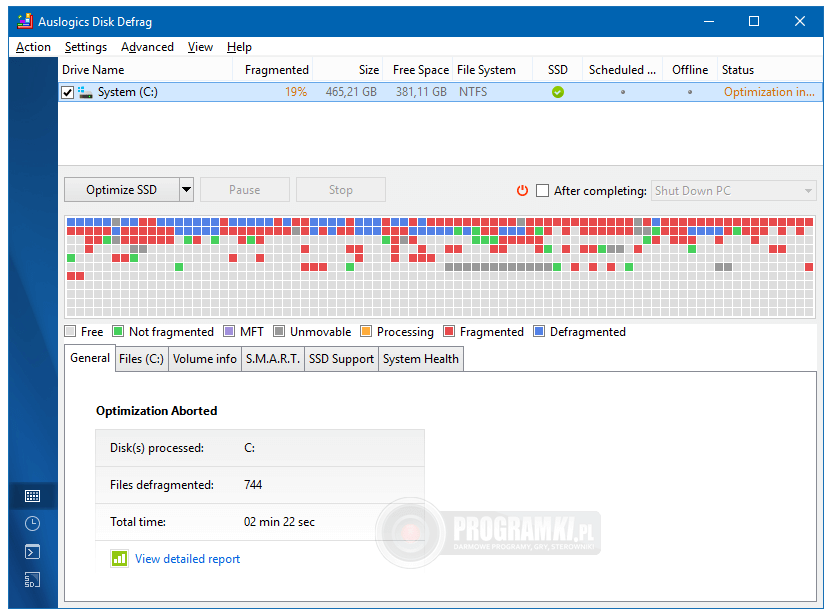The image size is (833, 616).
Task: Sort by the Size column header
Action: (x=347, y=70)
